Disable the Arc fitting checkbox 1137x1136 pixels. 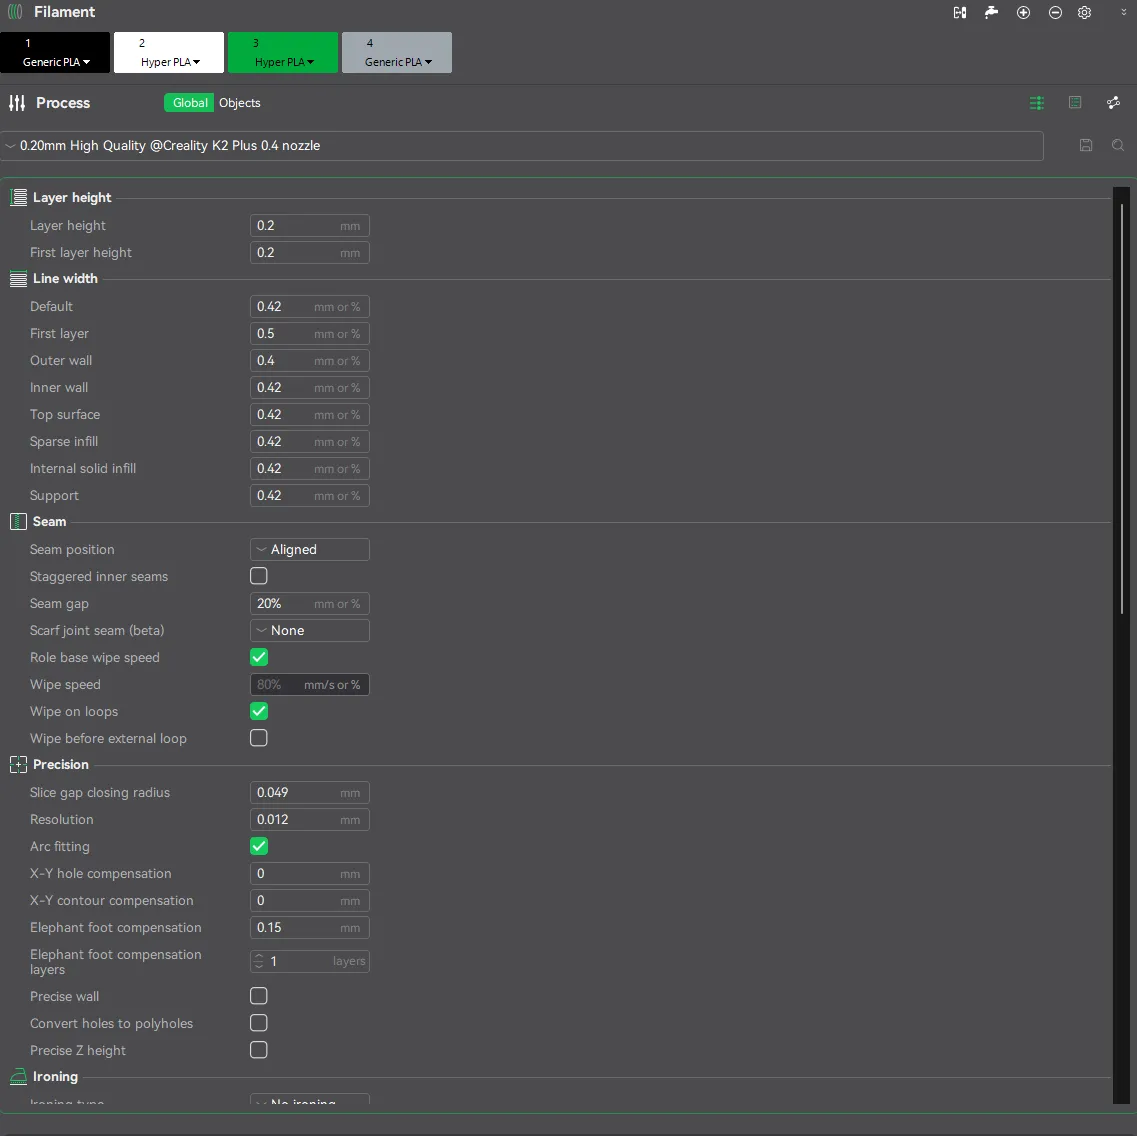point(259,846)
